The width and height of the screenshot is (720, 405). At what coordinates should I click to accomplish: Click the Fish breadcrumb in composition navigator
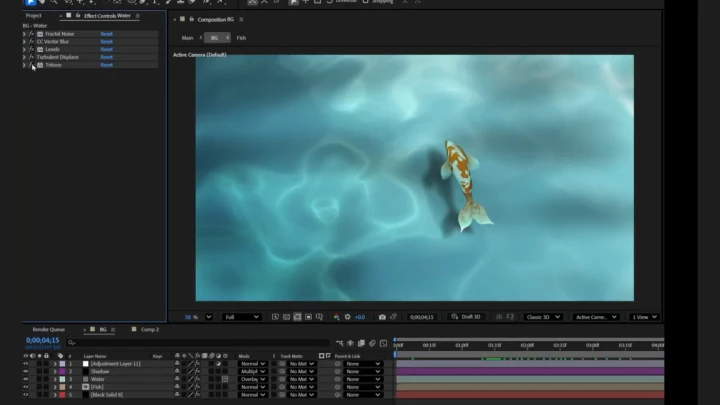pyautogui.click(x=241, y=38)
